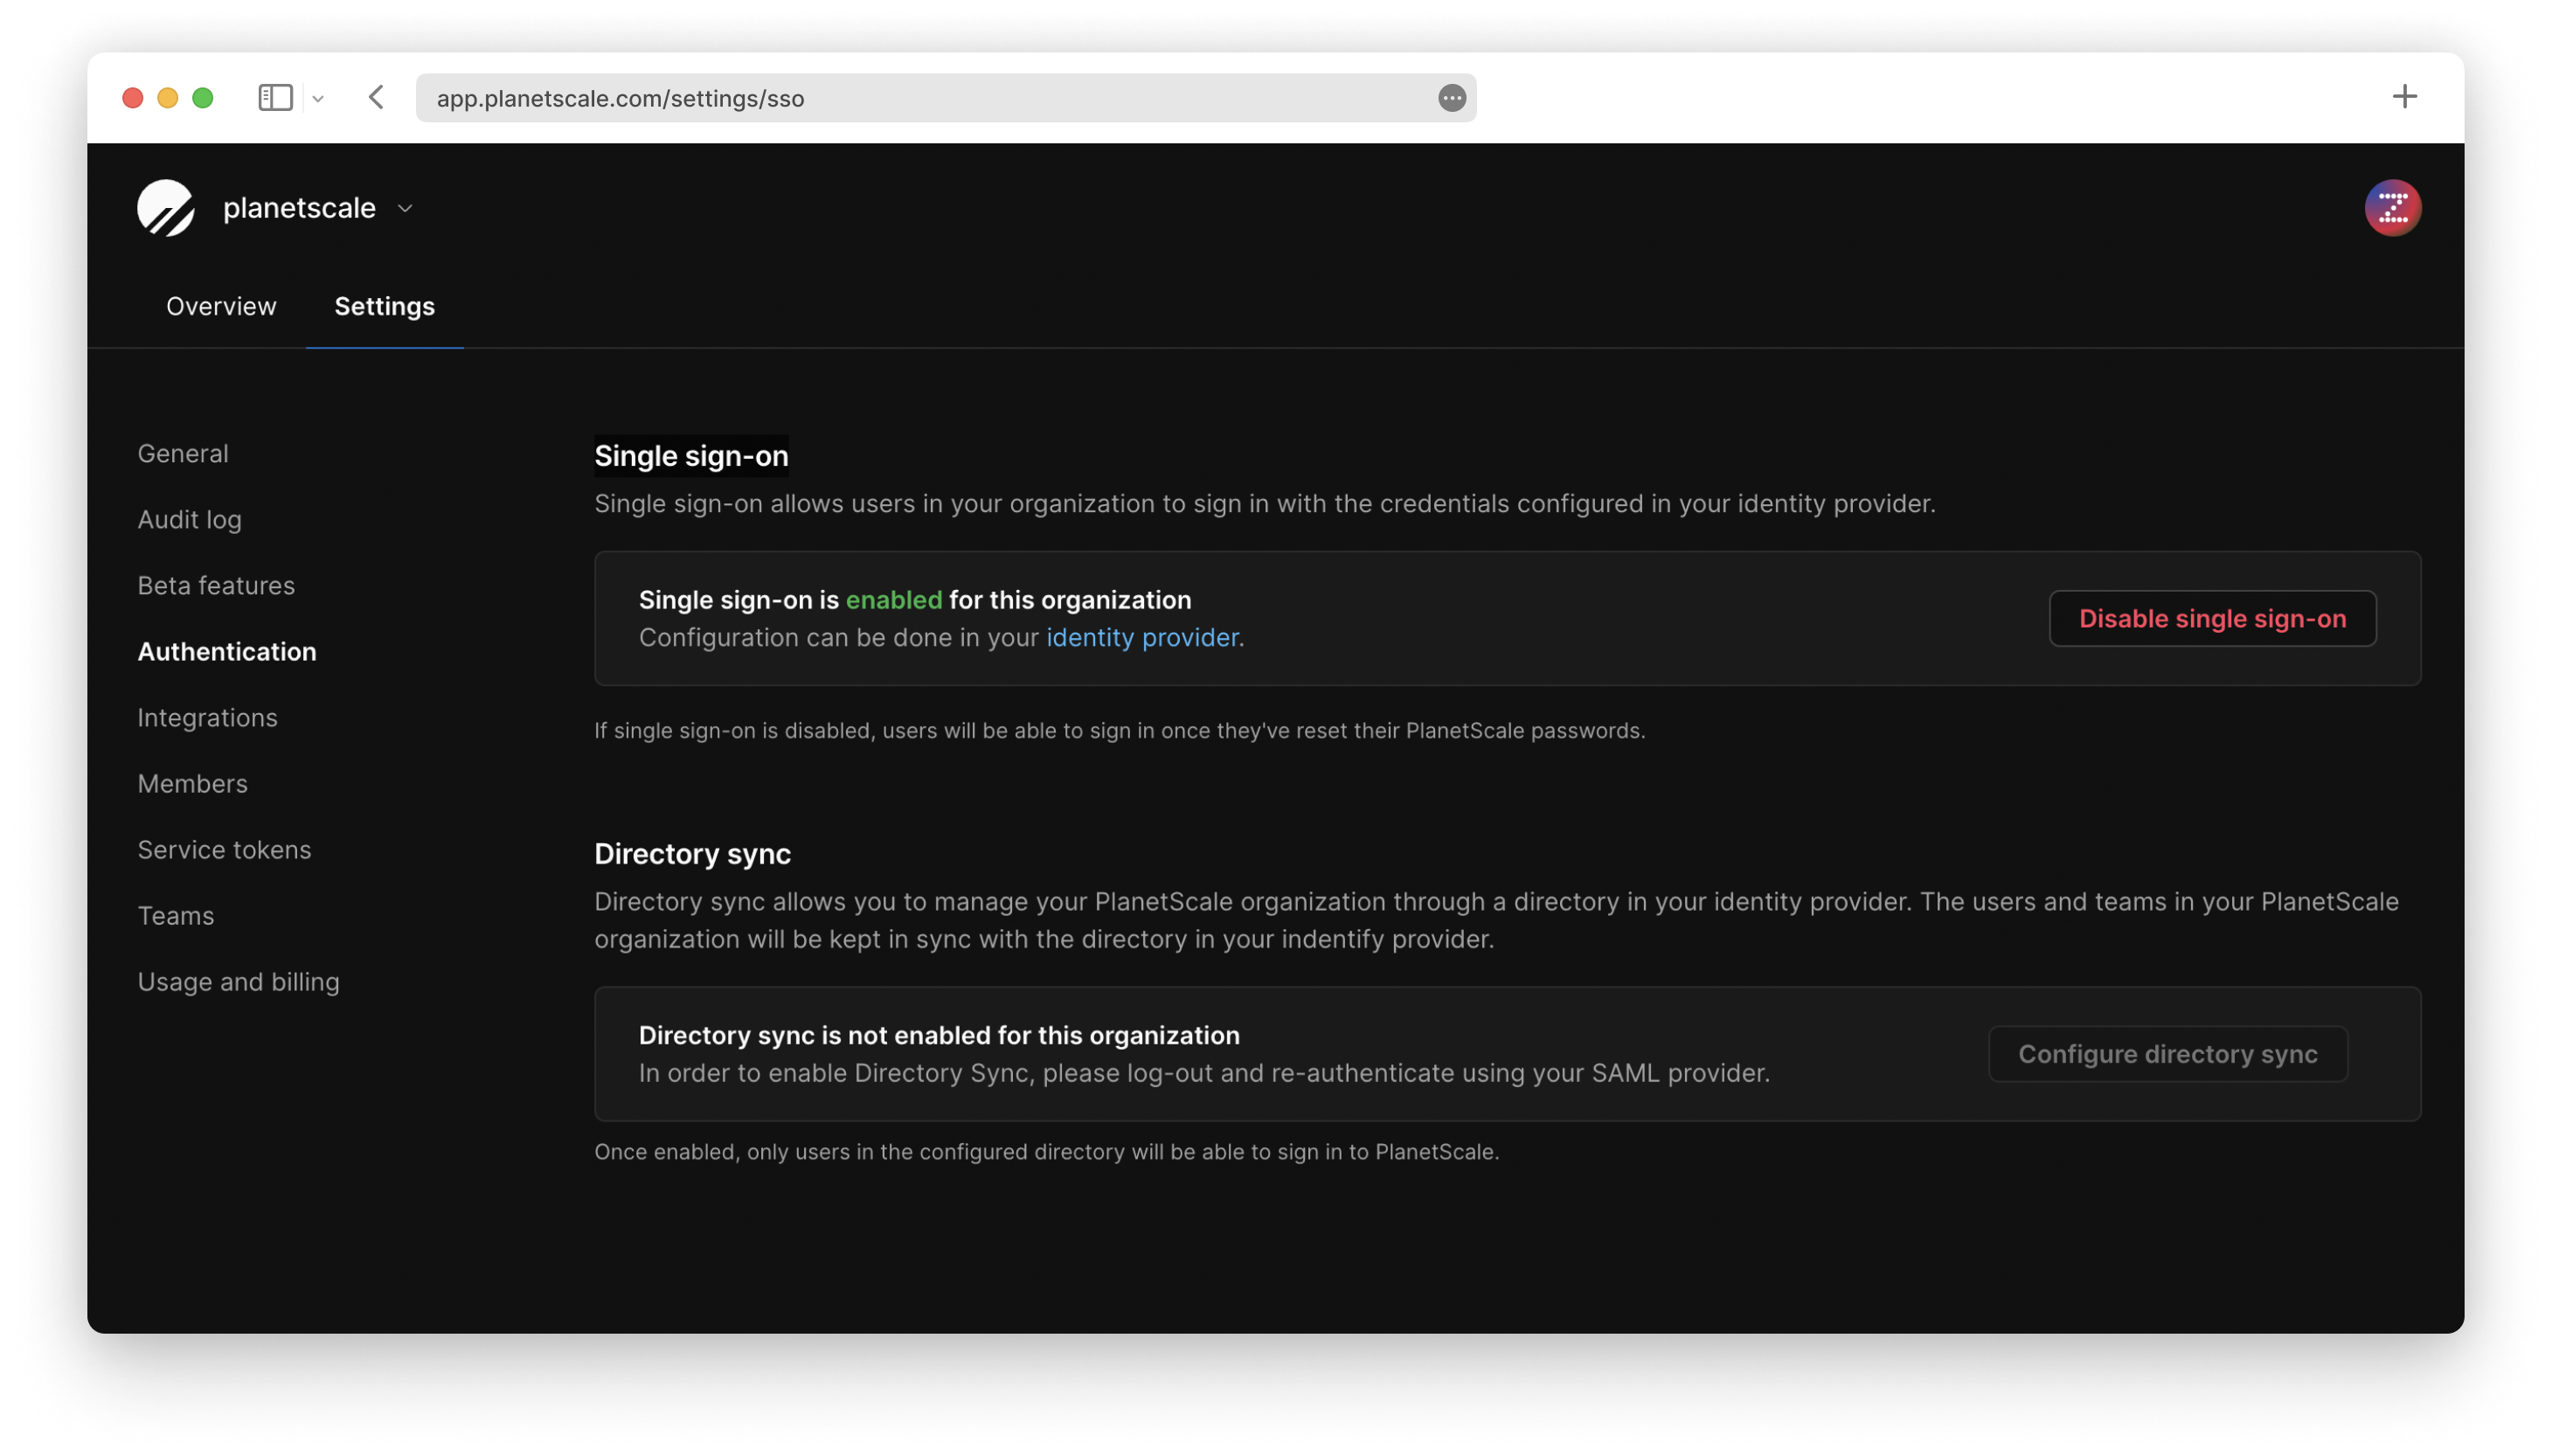The height and width of the screenshot is (1456, 2552).
Task: Click the URL address field
Action: 945,98
